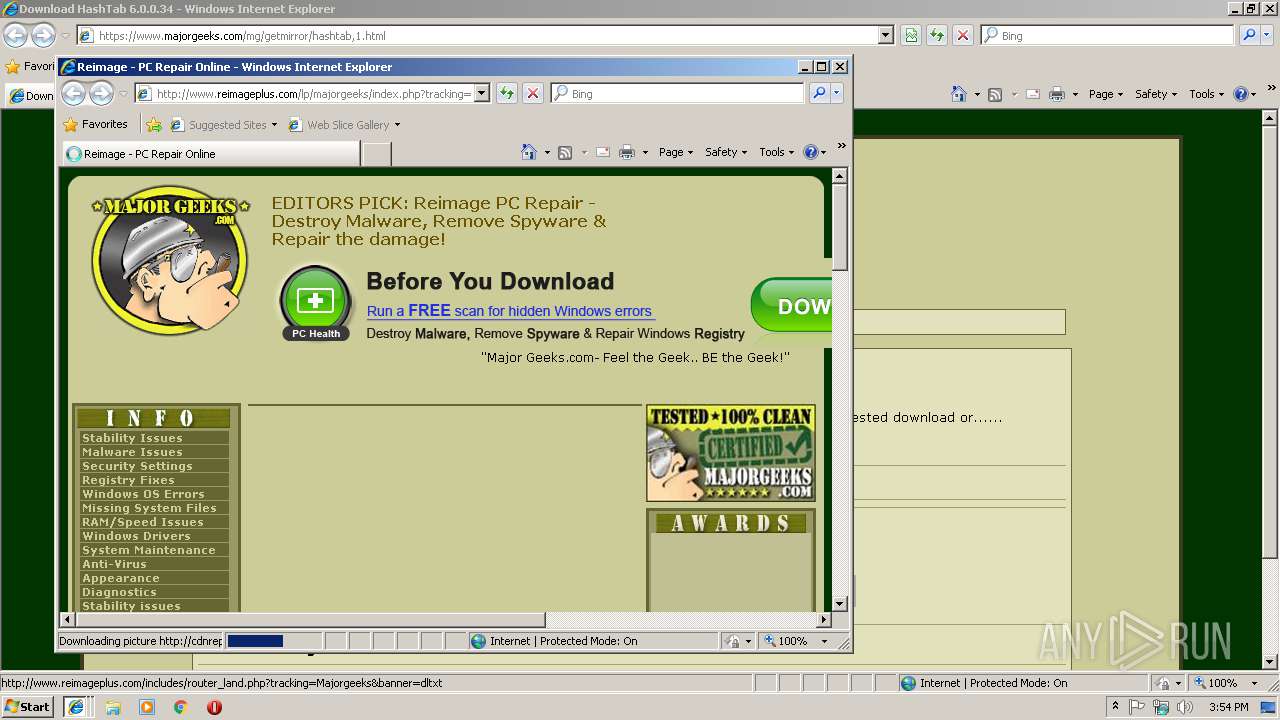Click compatibility view icon in MajorGeeks window
The height and width of the screenshot is (720, 1280).
pos(910,35)
